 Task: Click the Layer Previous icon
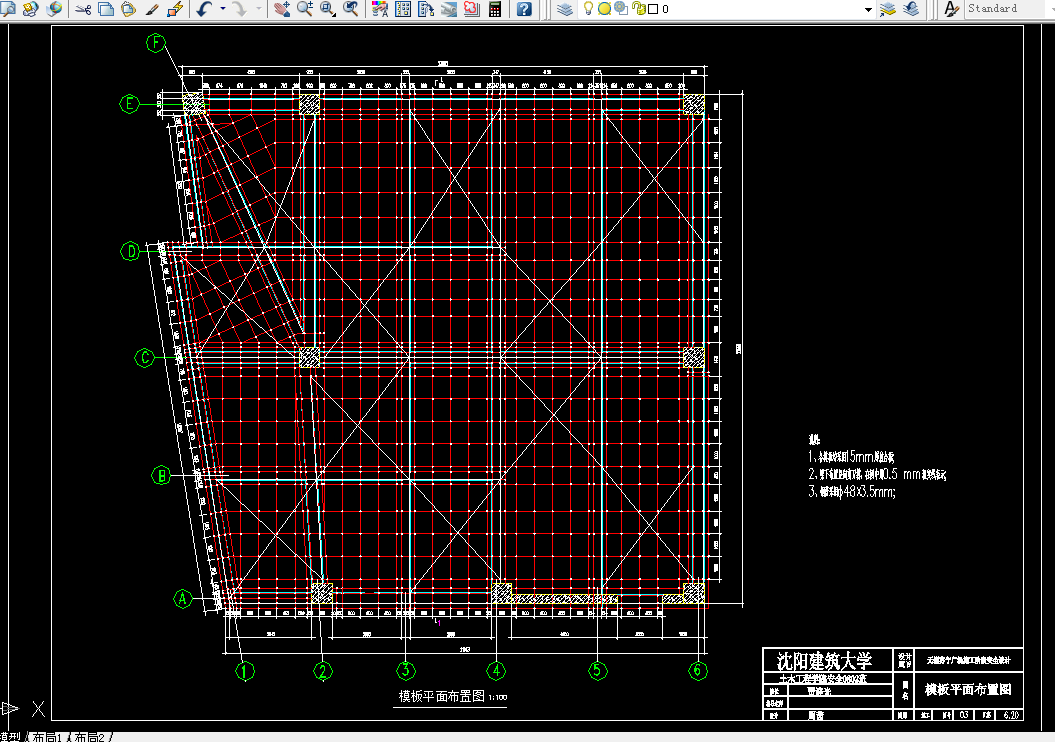pyautogui.click(x=911, y=9)
